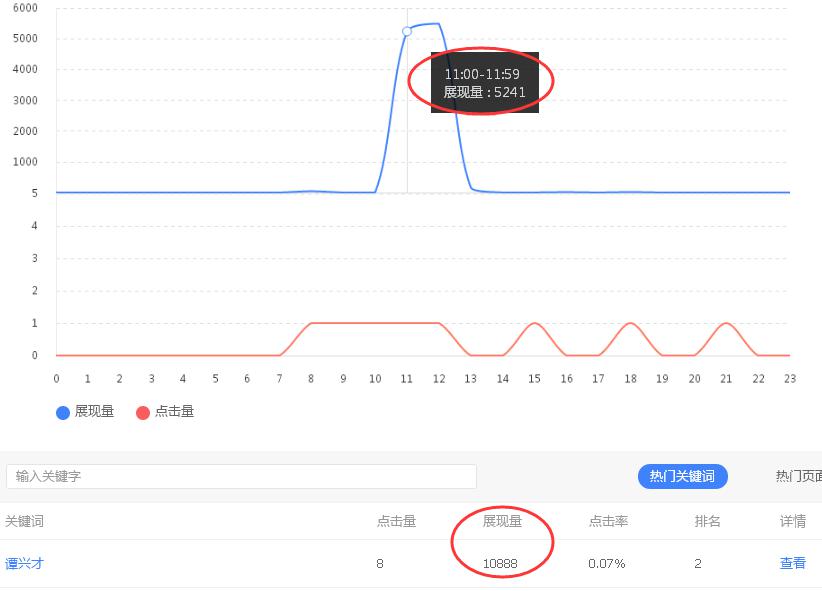Open the 谭兴才 keyword link

tap(24, 564)
